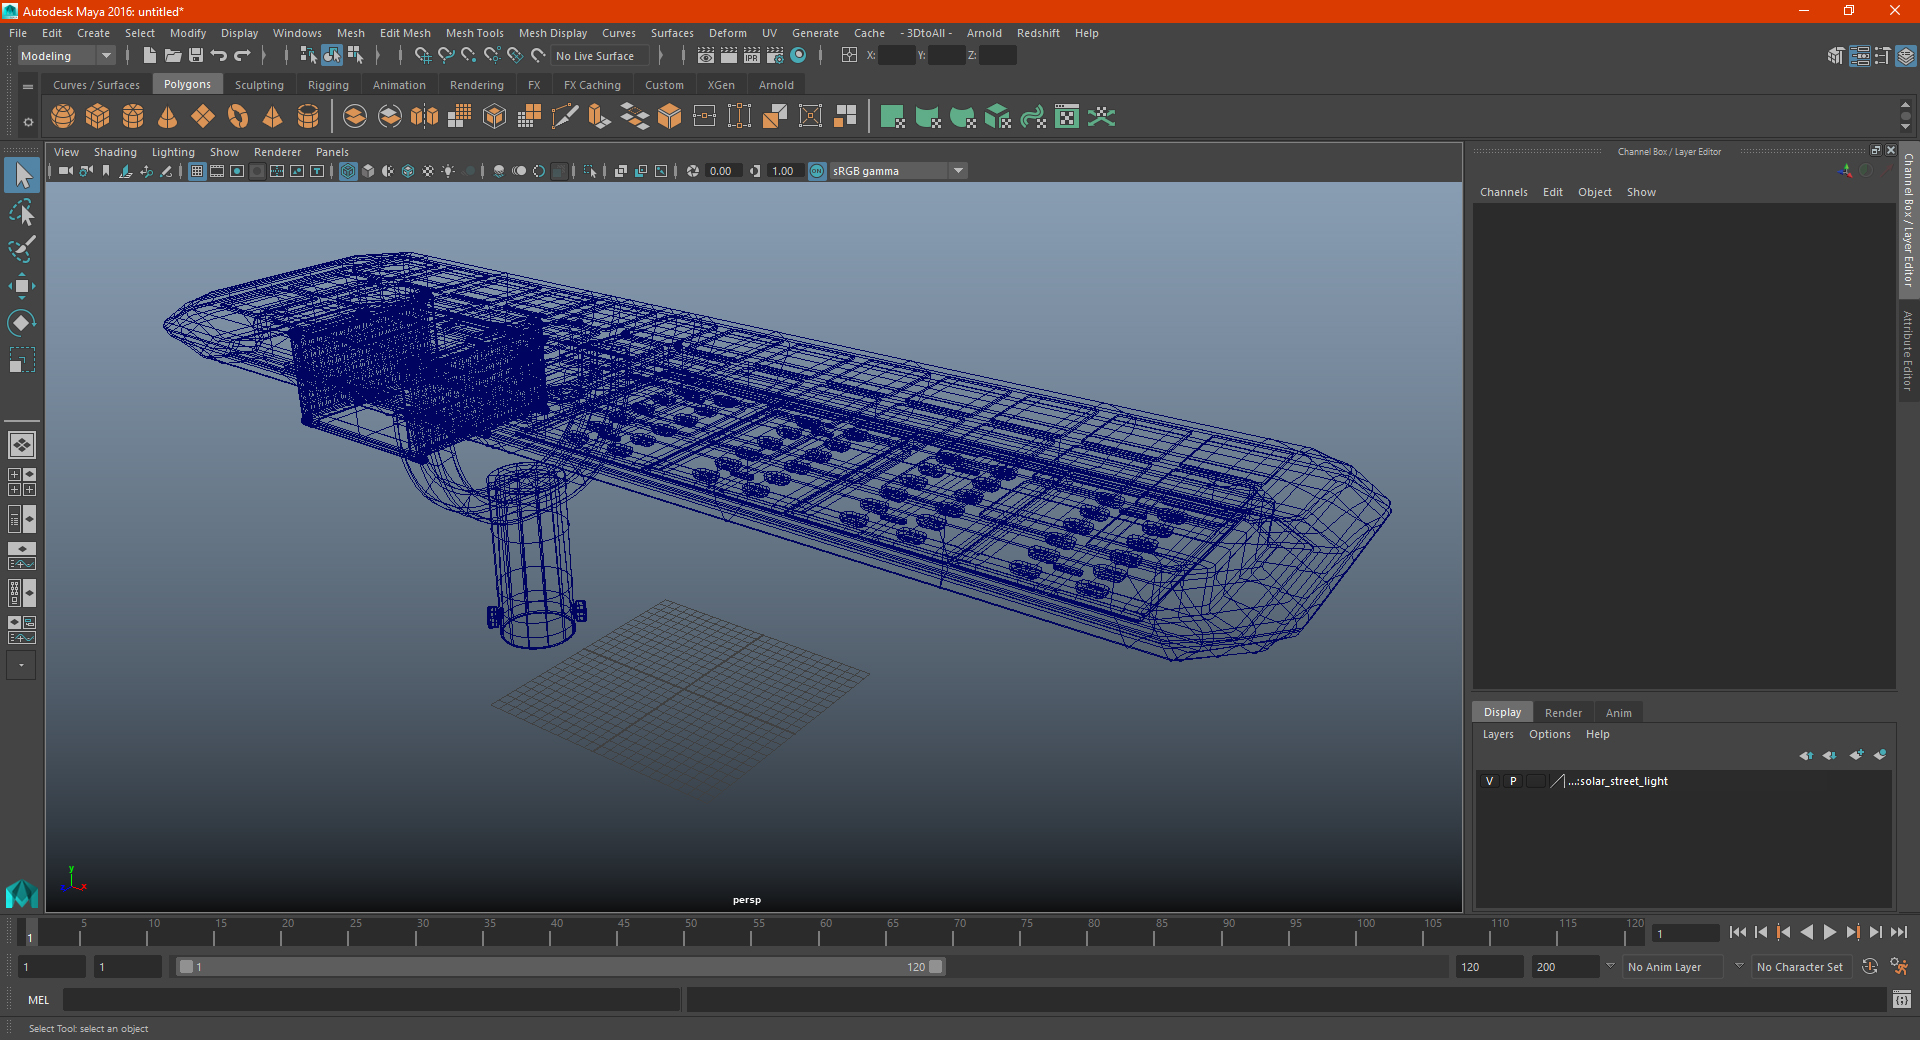This screenshot has height=1040, width=1920.
Task: Open the Channels menu in Channel Box
Action: [x=1503, y=192]
